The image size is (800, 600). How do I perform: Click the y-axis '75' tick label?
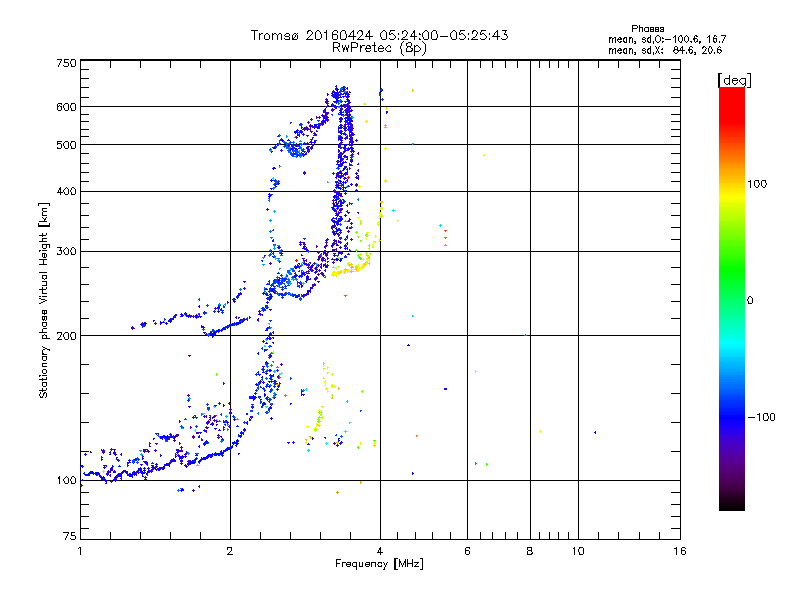coord(70,536)
